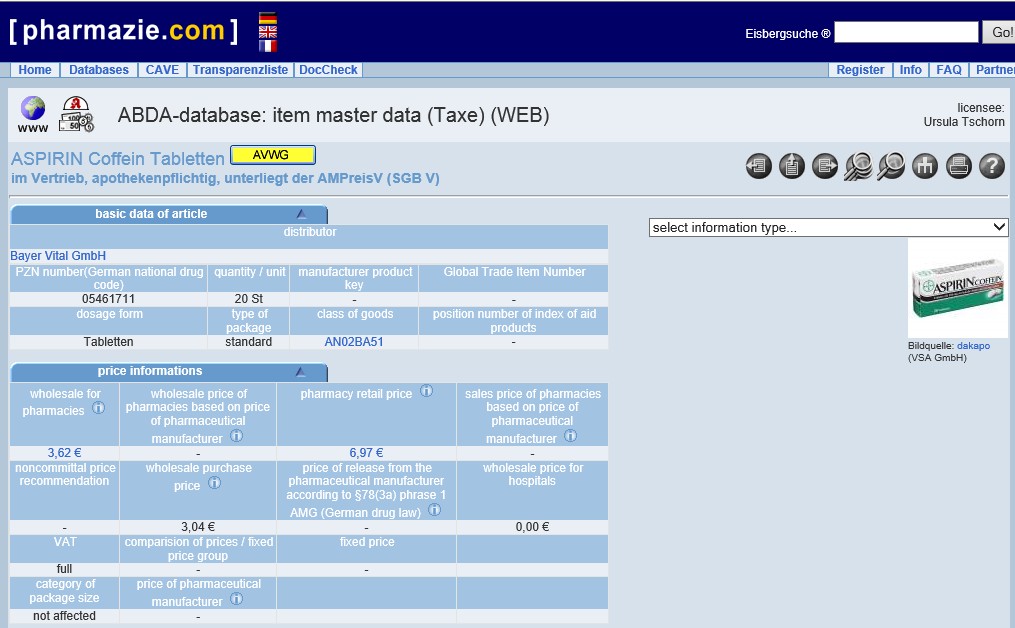Click the dosage form value Tabletten
1015x628 pixels.
[x=108, y=342]
